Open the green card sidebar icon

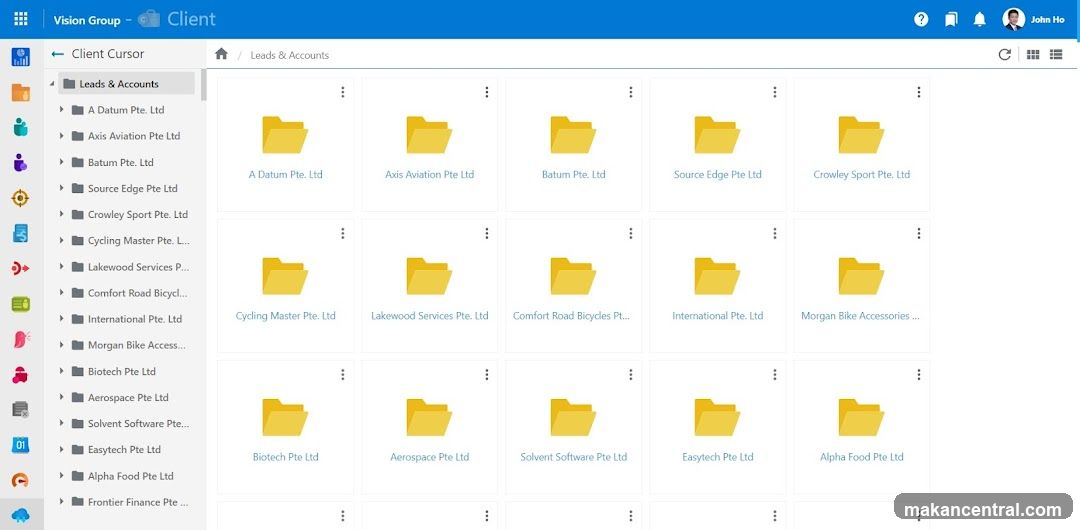coord(21,304)
